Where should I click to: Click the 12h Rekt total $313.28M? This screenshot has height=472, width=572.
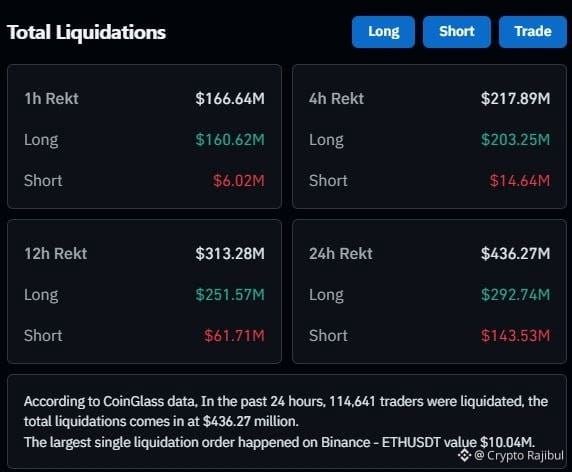230,254
